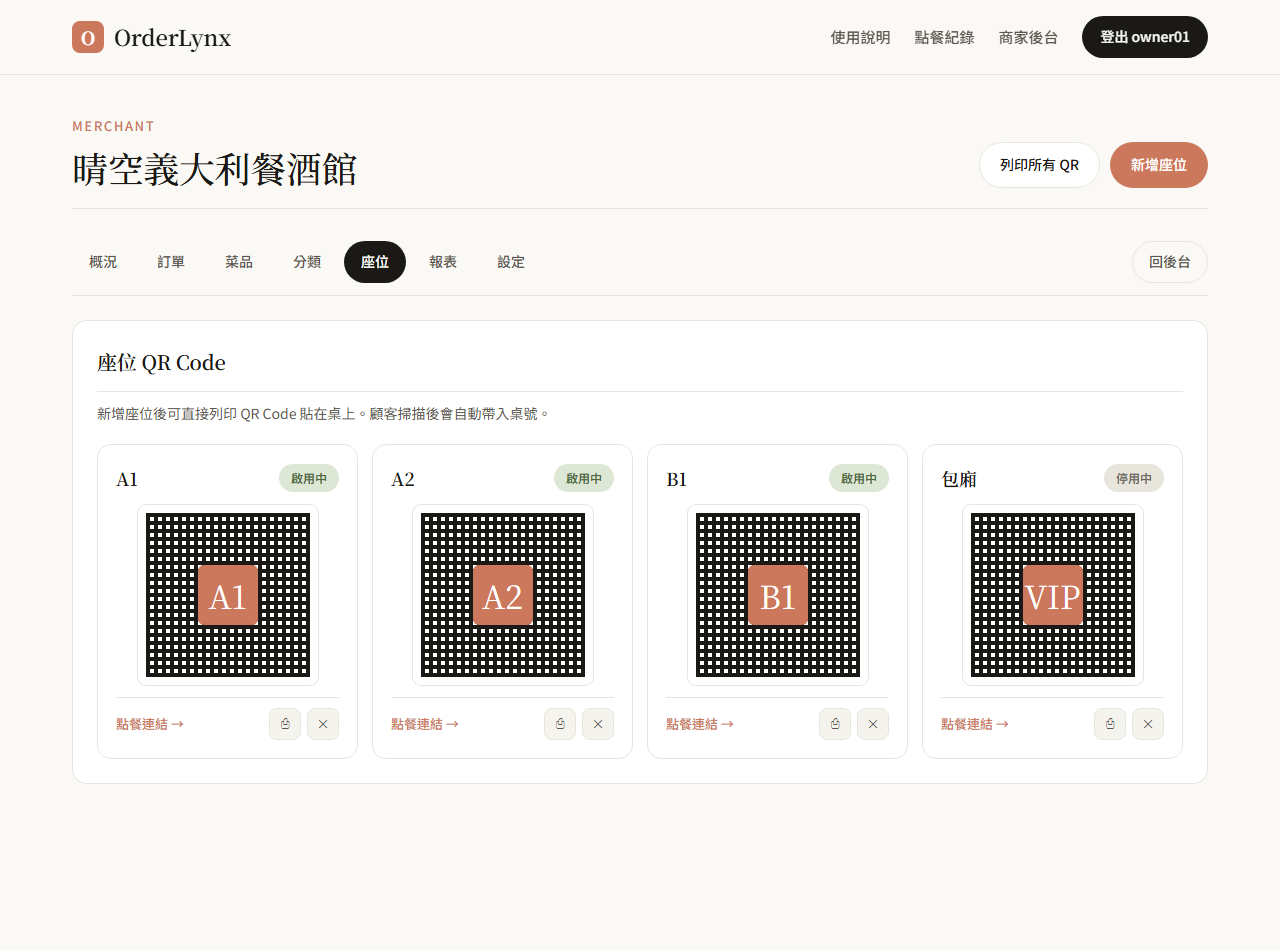Click the print icon on the A1 card

[285, 724]
